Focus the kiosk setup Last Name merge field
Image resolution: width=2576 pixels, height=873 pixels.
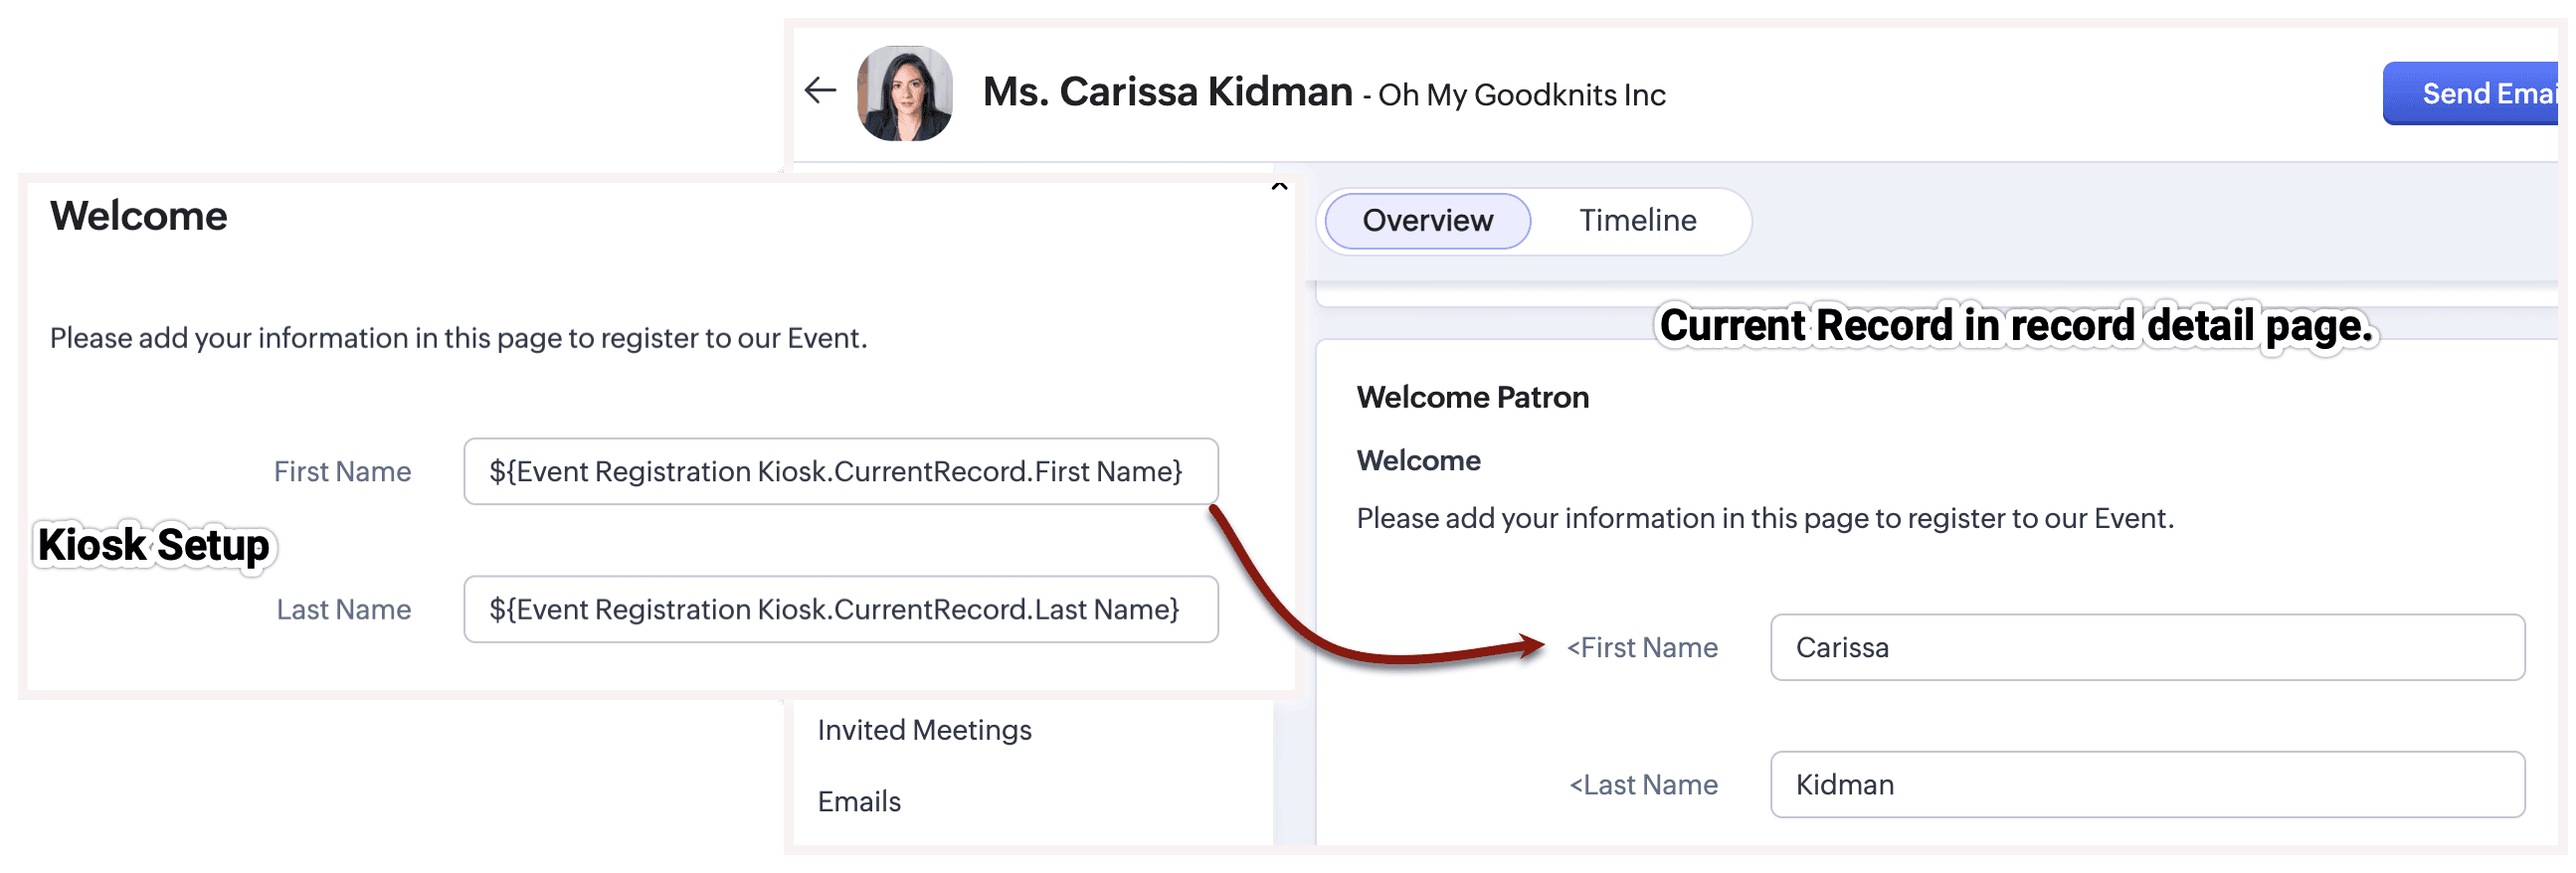(840, 609)
